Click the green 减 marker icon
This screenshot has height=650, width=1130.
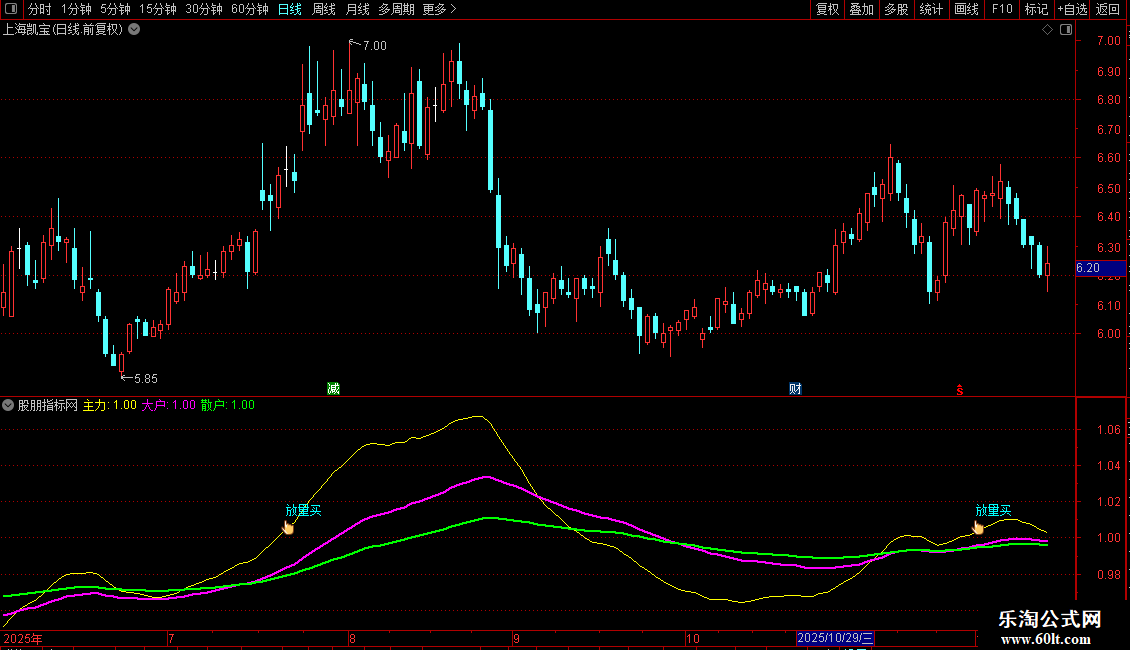coord(333,388)
